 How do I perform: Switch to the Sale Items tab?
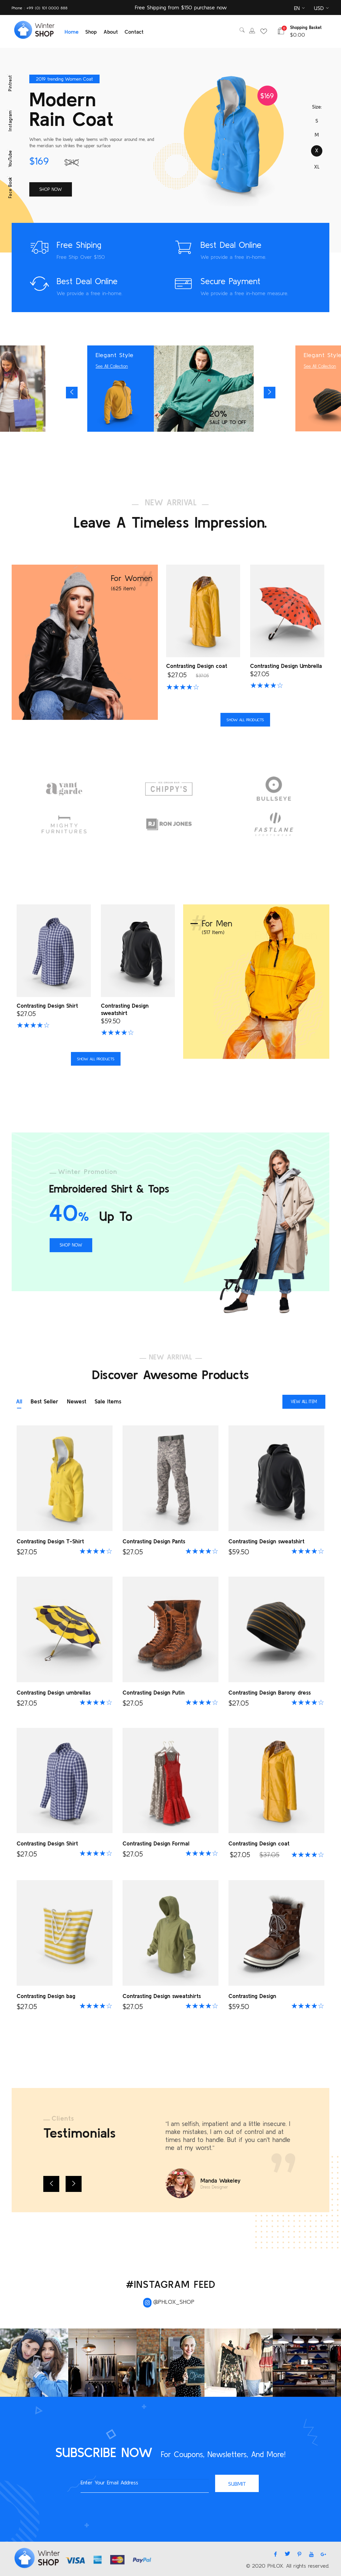(108, 1401)
